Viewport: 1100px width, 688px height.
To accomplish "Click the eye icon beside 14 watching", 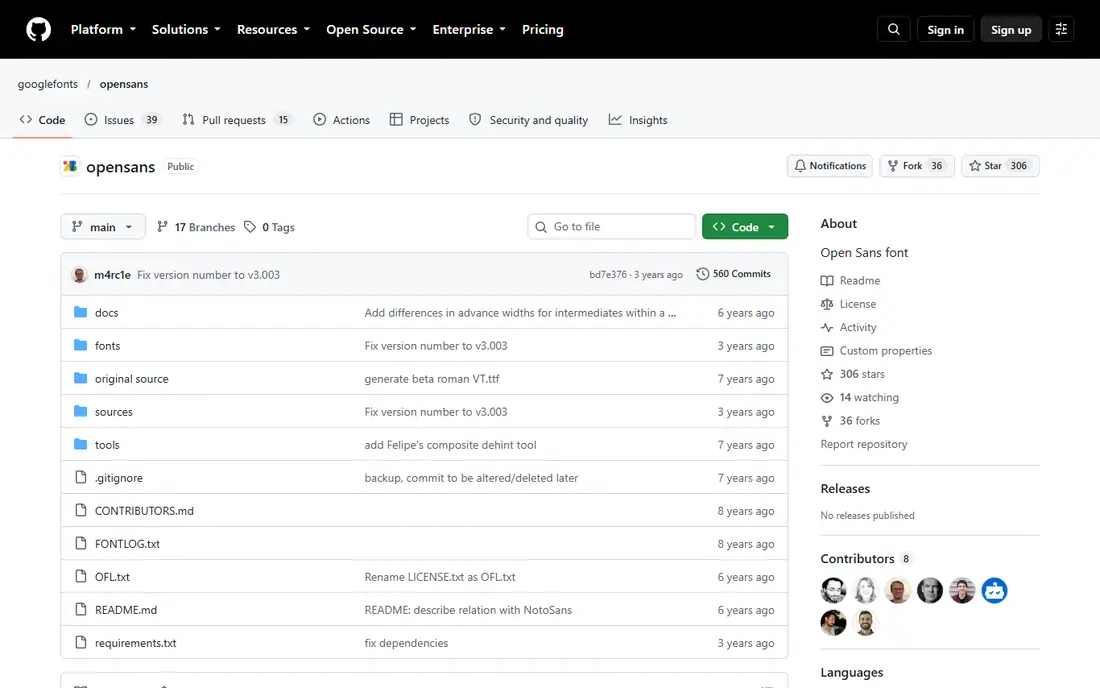I will [827, 398].
